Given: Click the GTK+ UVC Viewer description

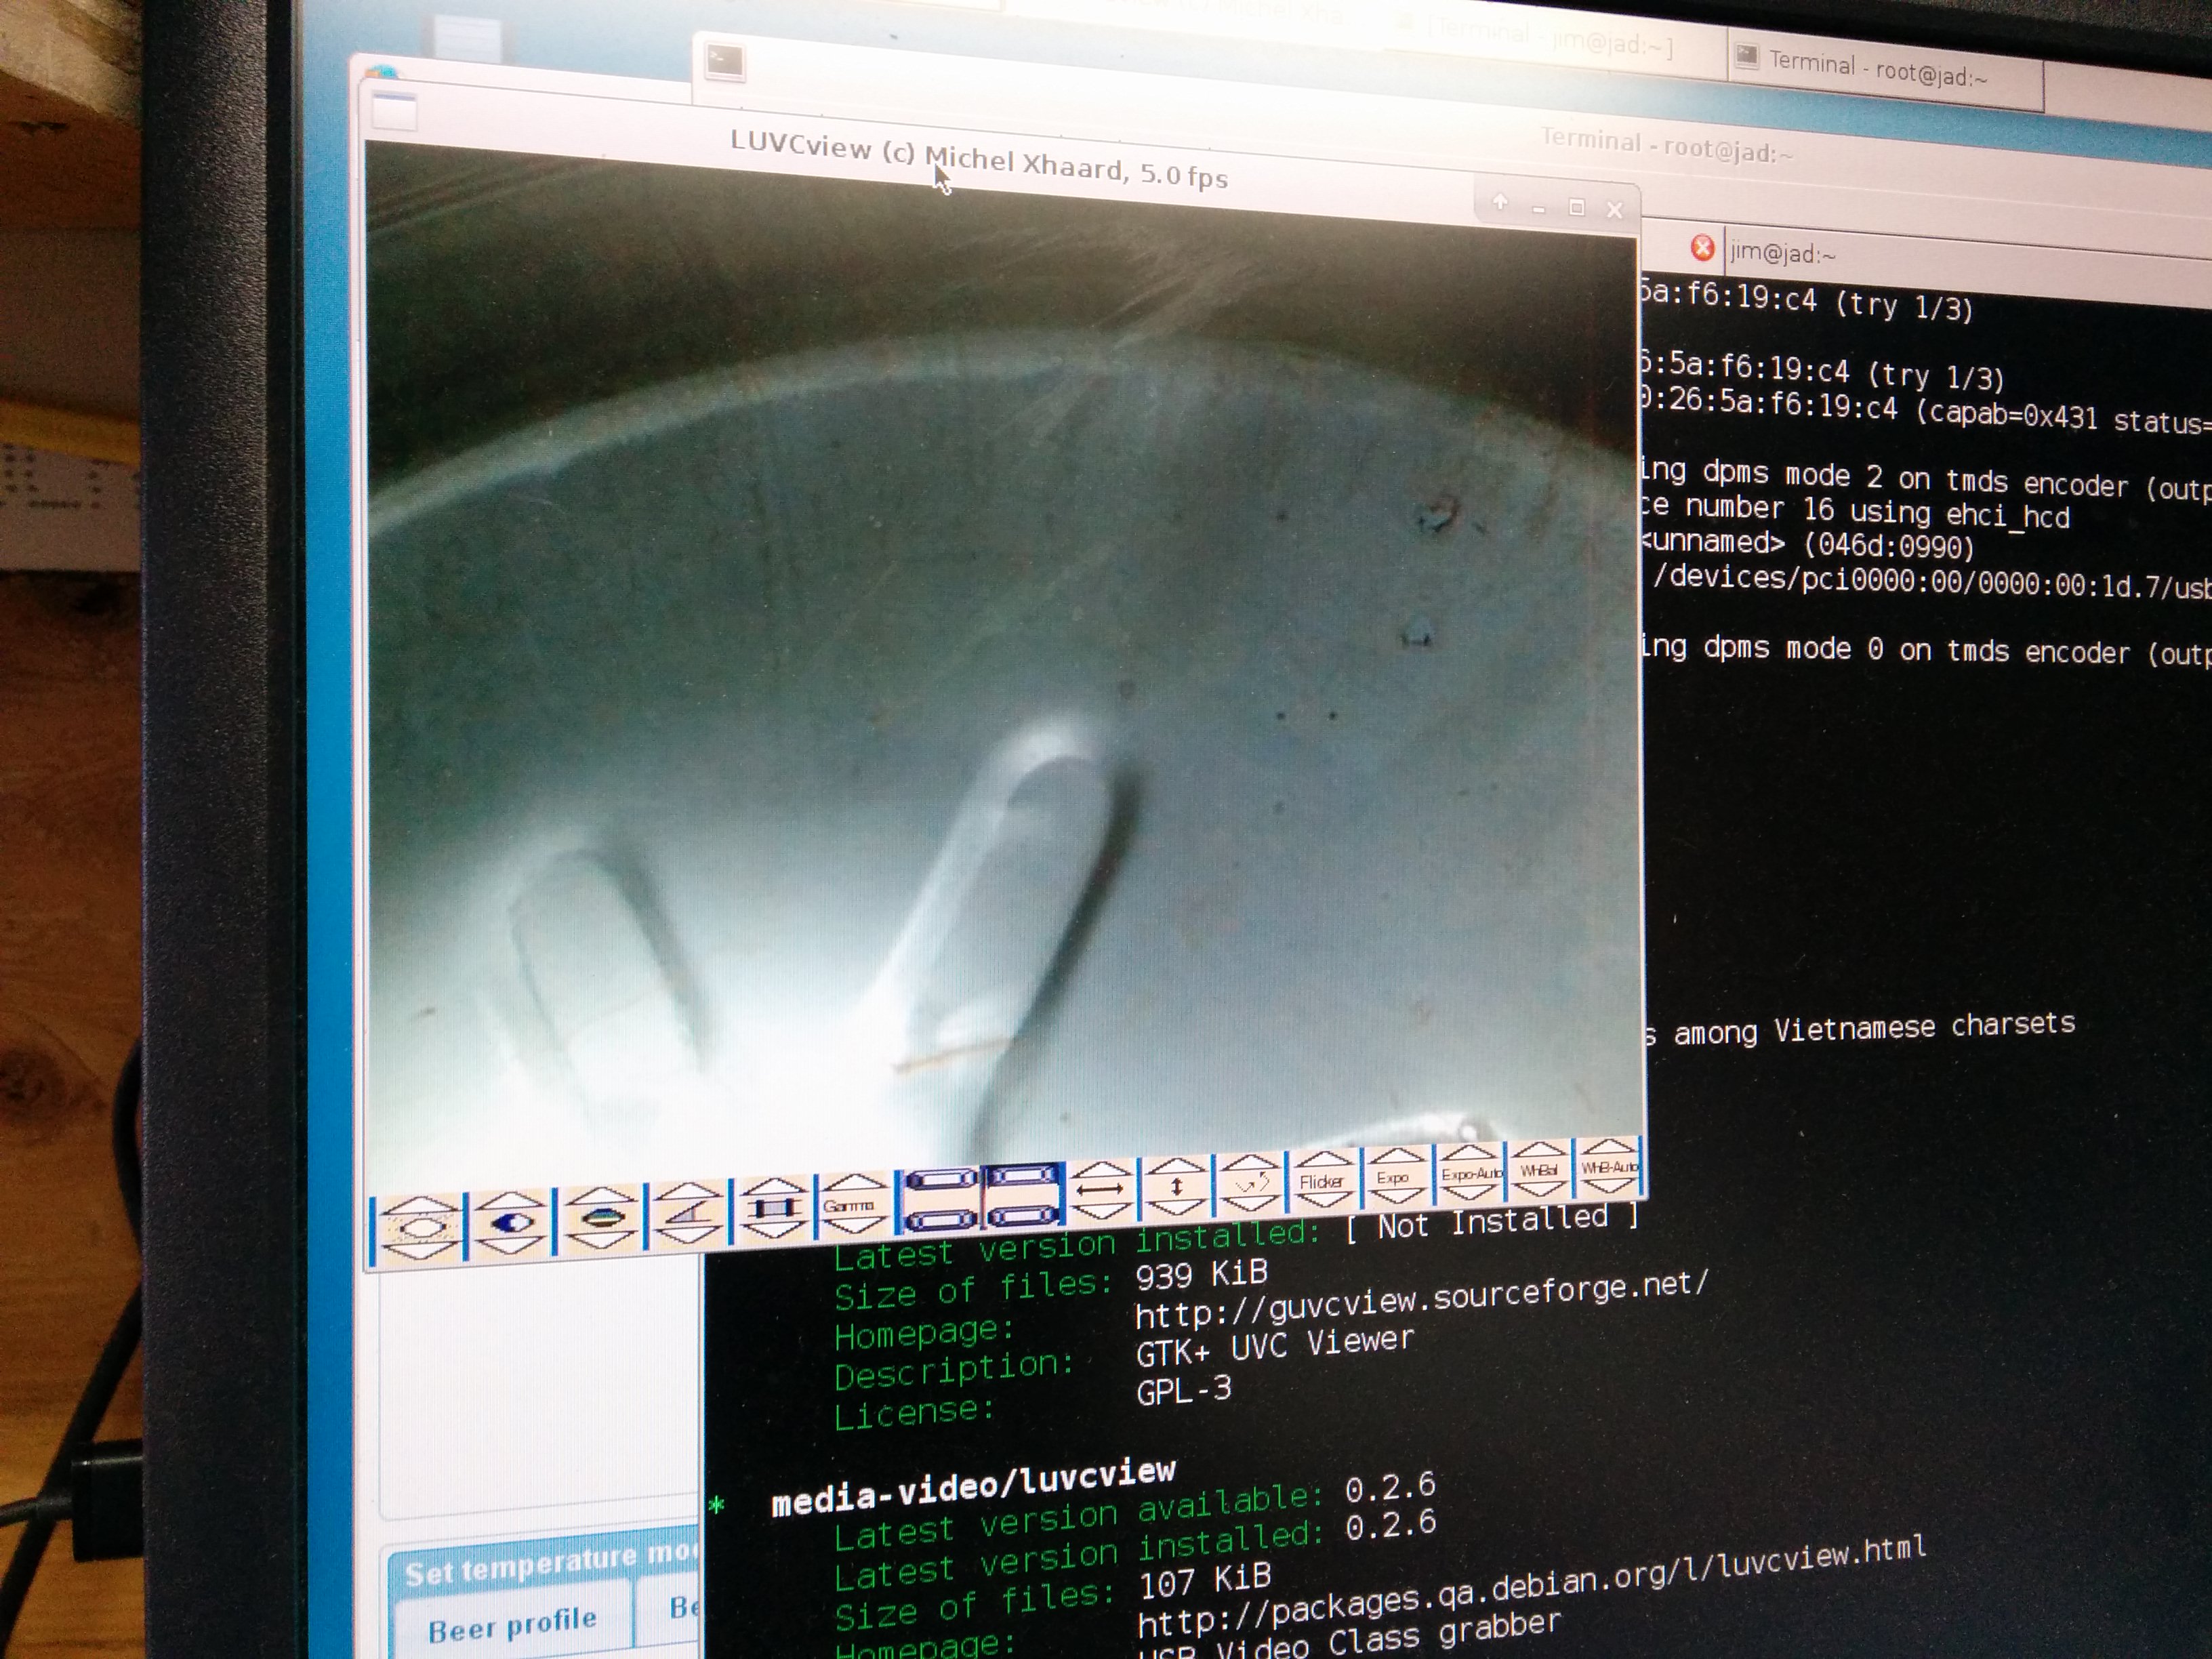Looking at the screenshot, I should (x=1275, y=1347).
